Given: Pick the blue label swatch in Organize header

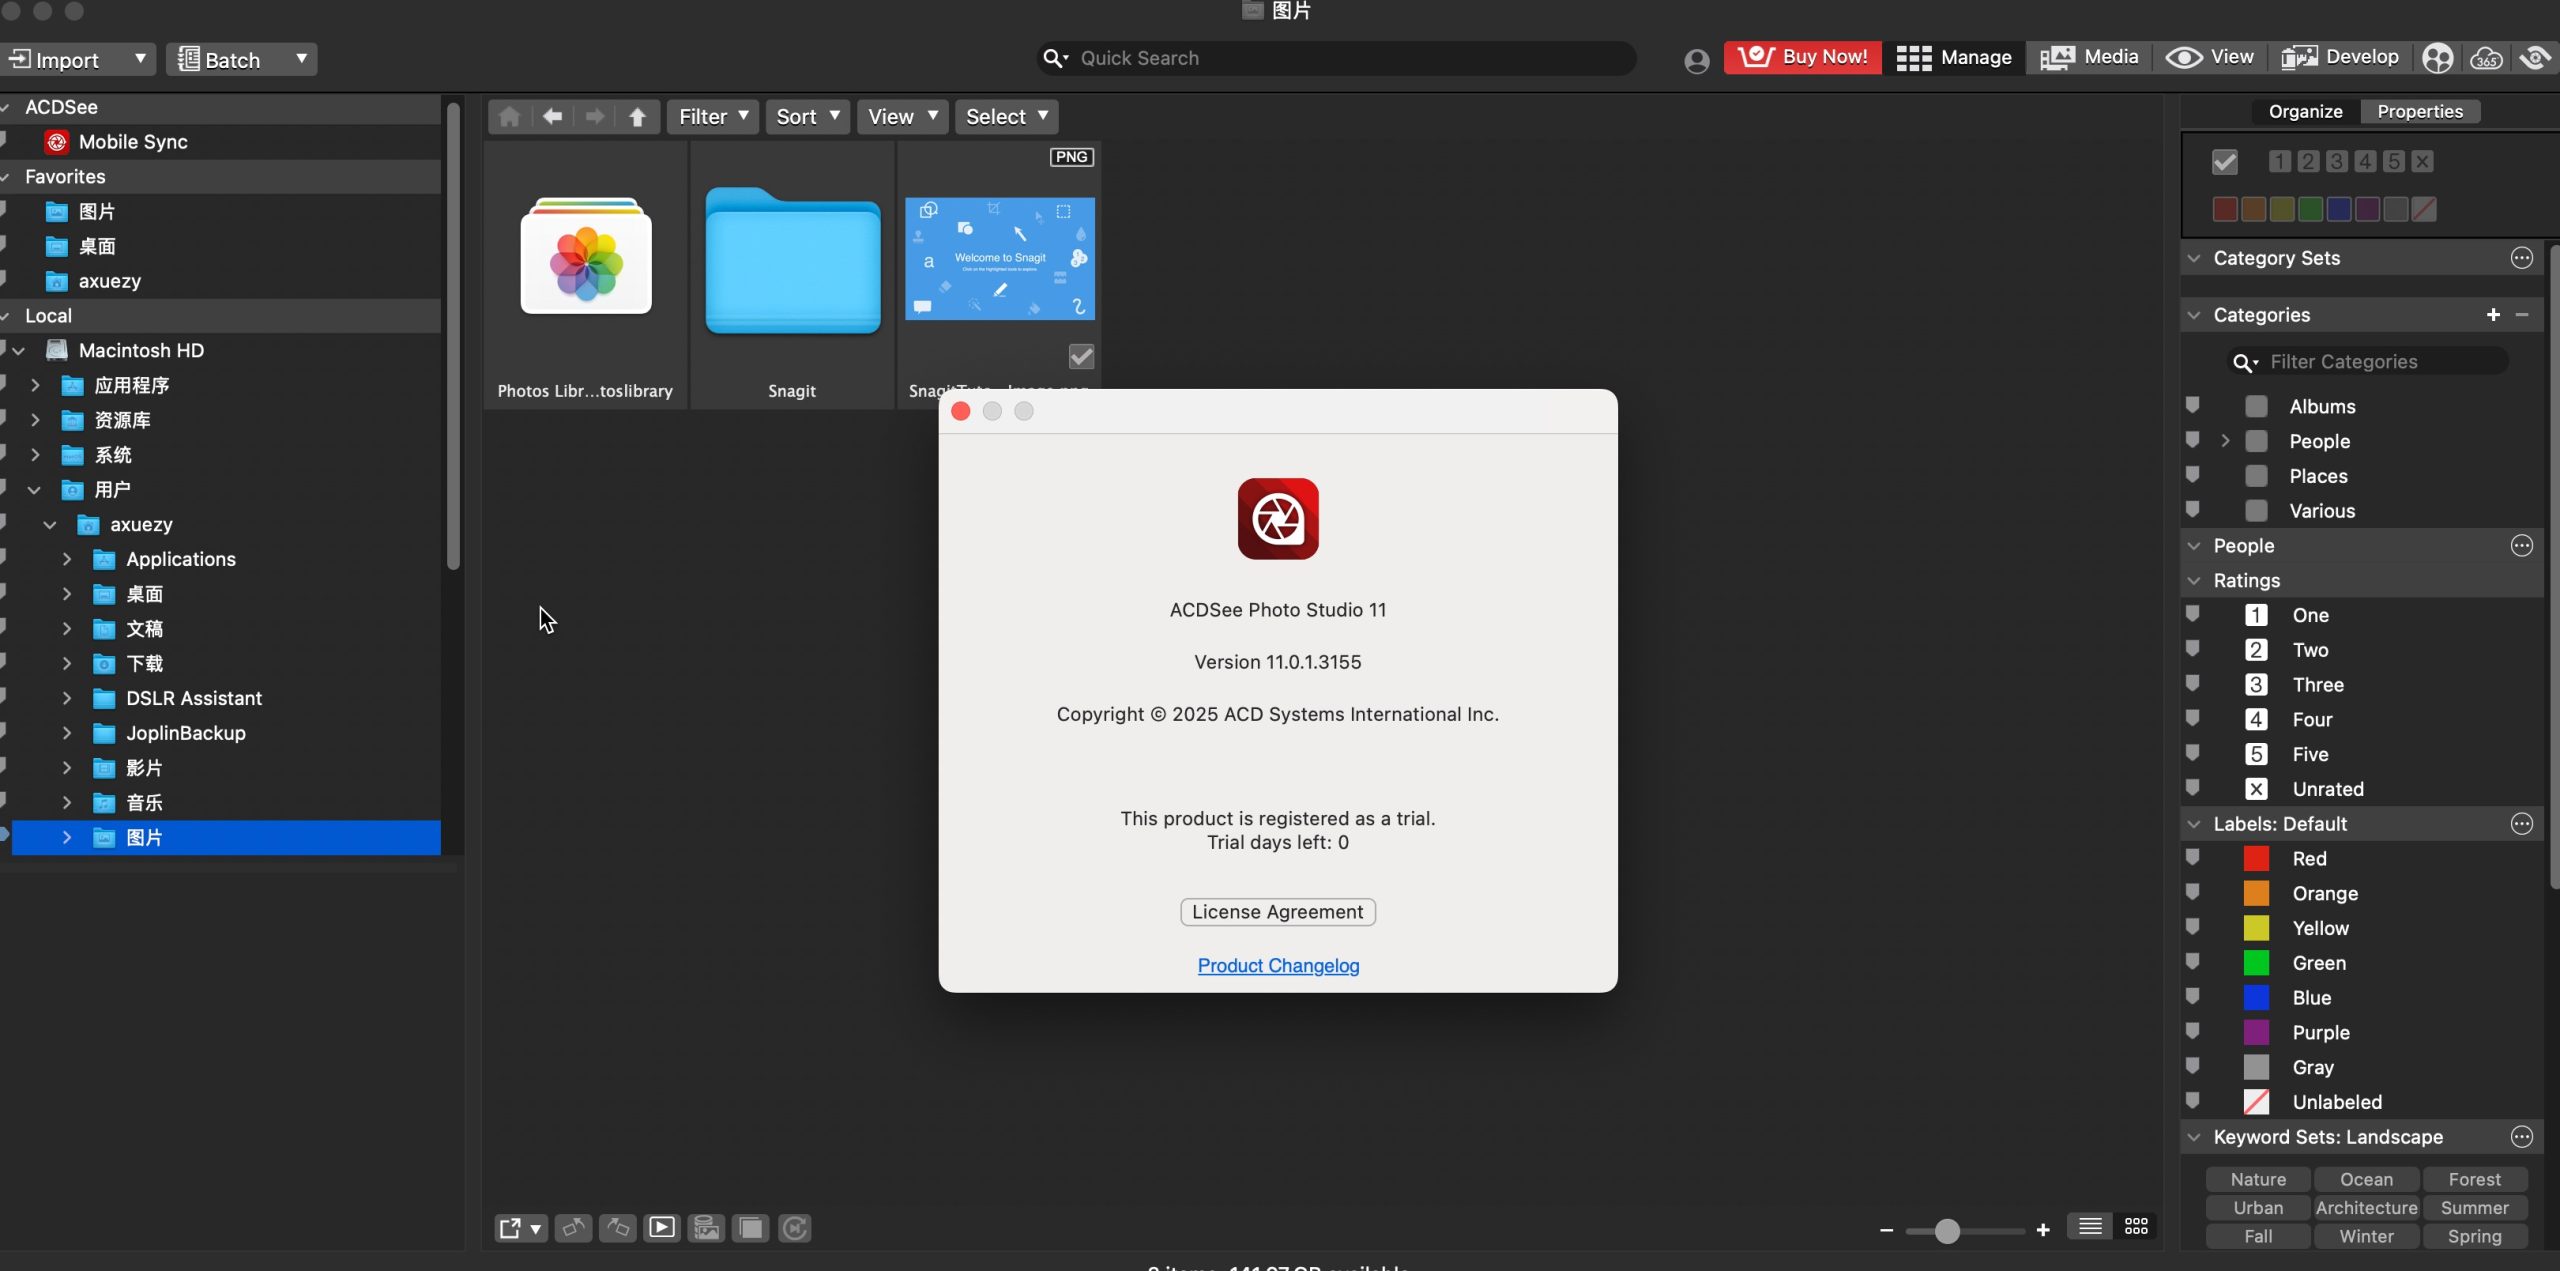Looking at the screenshot, I should pyautogui.click(x=2338, y=209).
